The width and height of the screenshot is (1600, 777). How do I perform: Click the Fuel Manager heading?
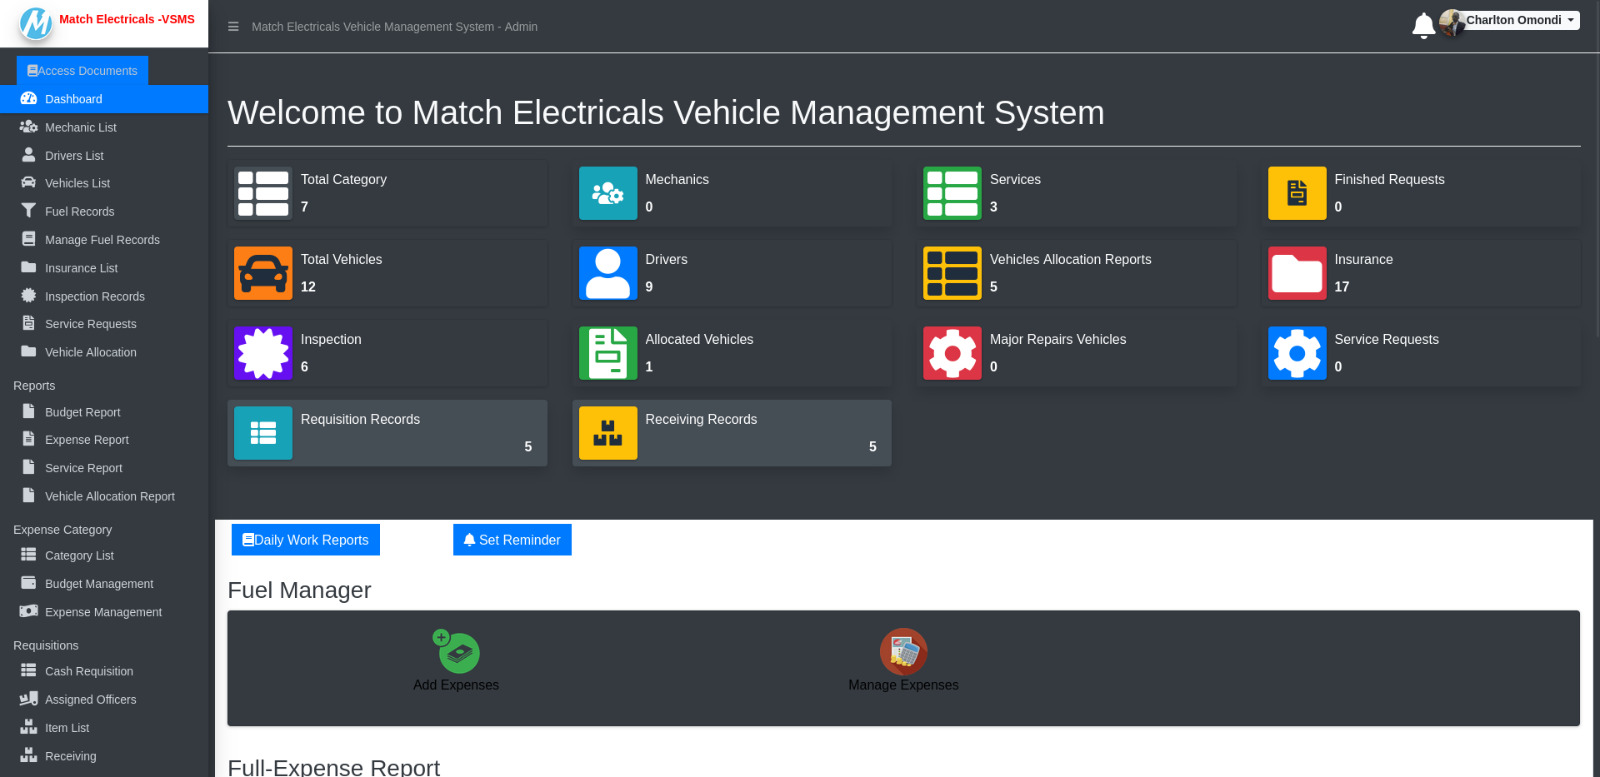pos(299,590)
